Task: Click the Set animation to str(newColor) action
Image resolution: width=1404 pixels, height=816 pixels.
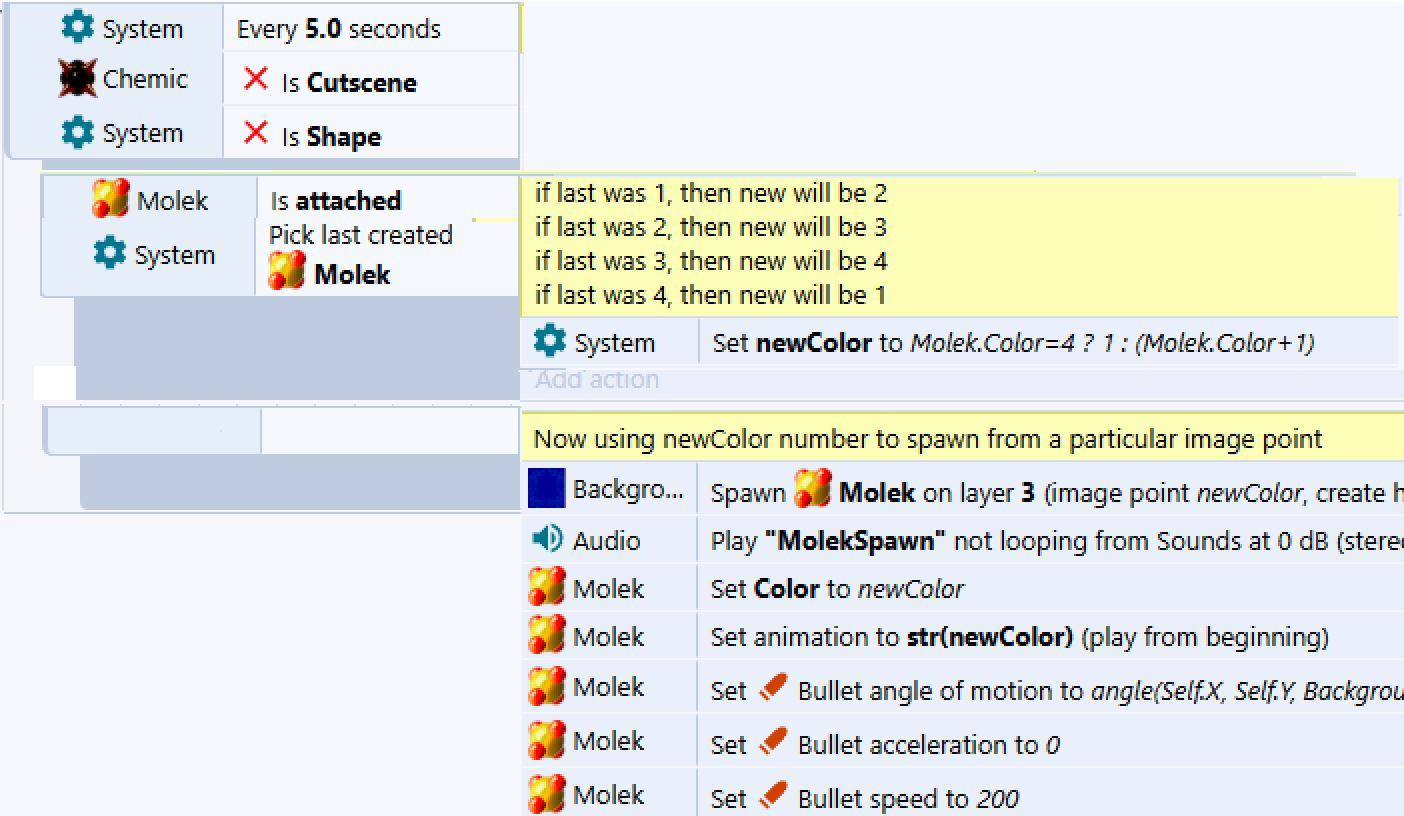Action: [1018, 637]
